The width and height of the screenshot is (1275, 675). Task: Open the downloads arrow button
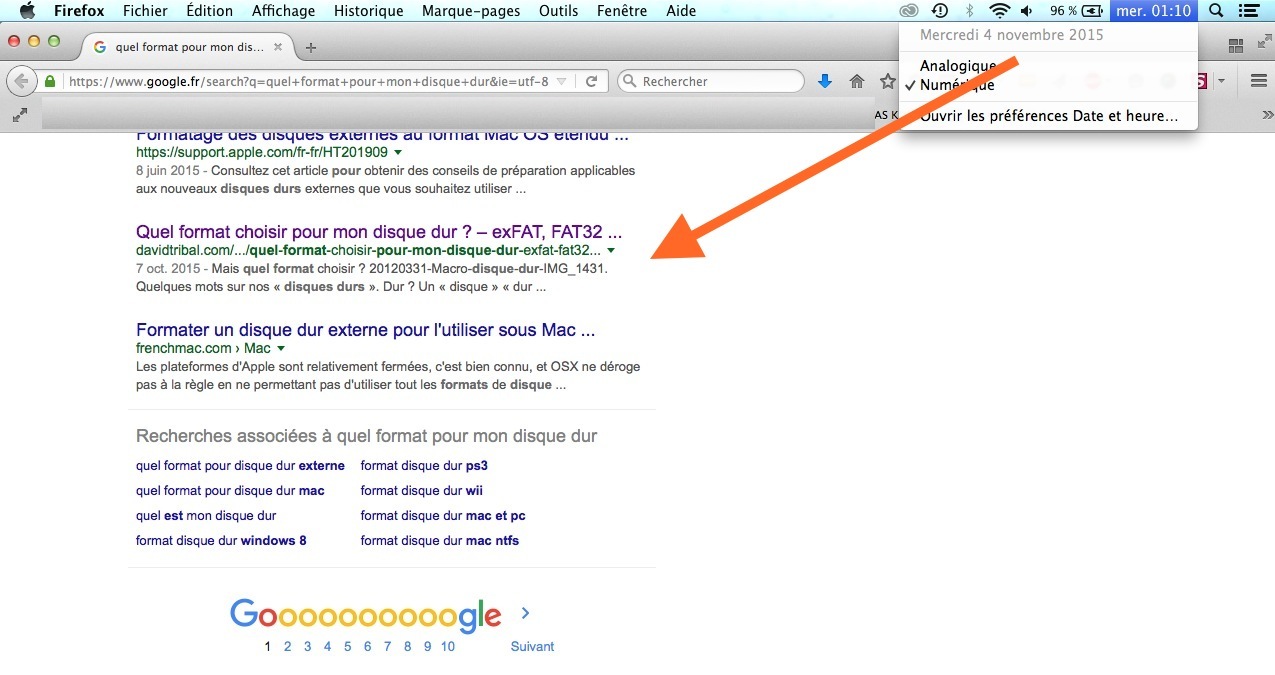(825, 82)
